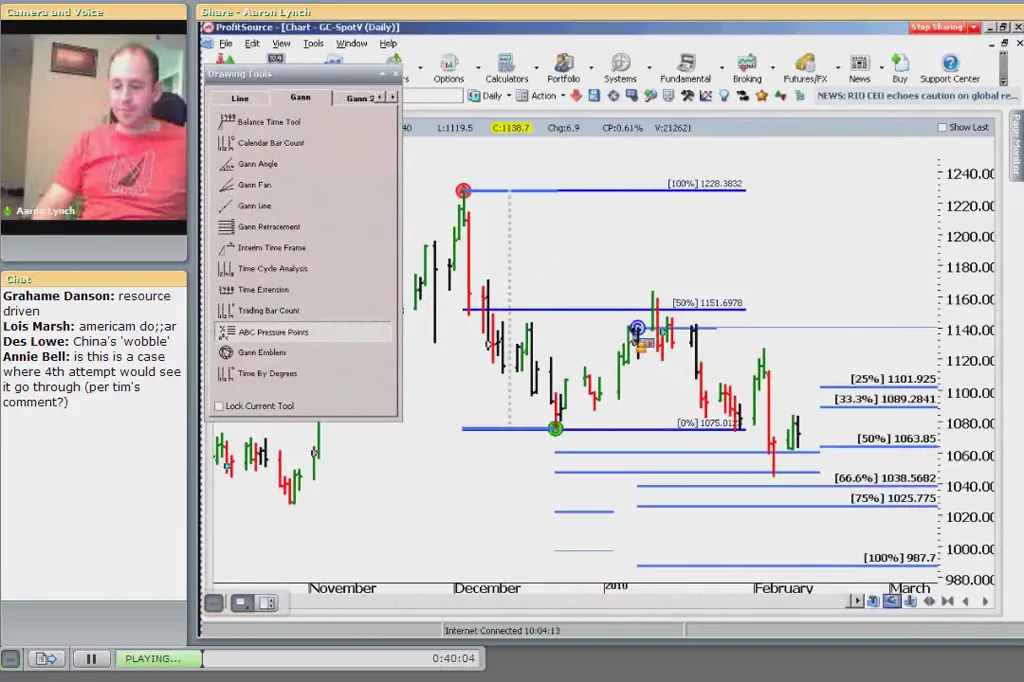This screenshot has width=1024, height=682.
Task: Open the File menu
Action: 225,44
